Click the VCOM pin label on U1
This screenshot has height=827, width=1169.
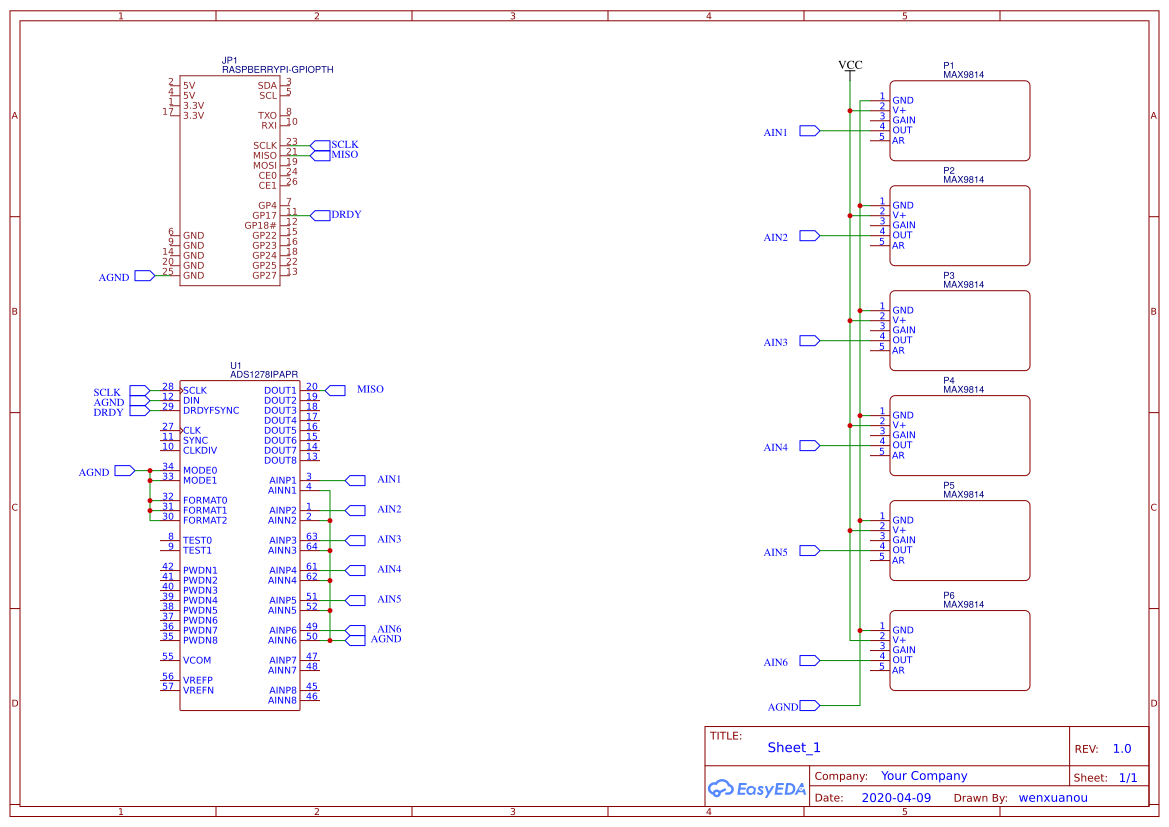point(197,661)
